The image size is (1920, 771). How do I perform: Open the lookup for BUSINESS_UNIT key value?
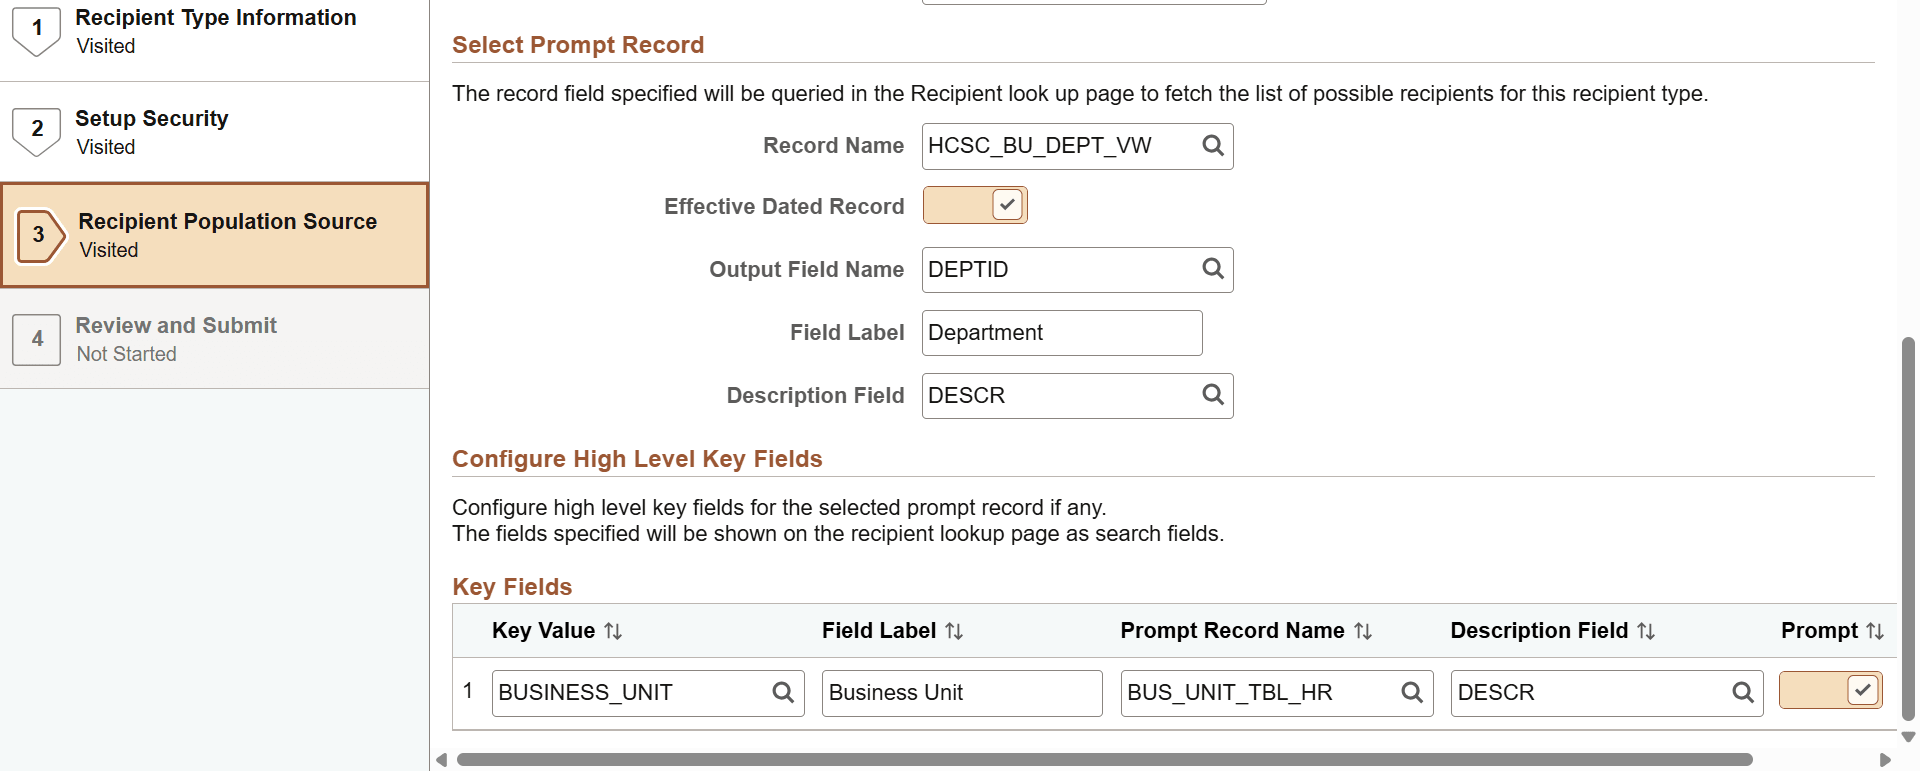pyautogui.click(x=782, y=692)
